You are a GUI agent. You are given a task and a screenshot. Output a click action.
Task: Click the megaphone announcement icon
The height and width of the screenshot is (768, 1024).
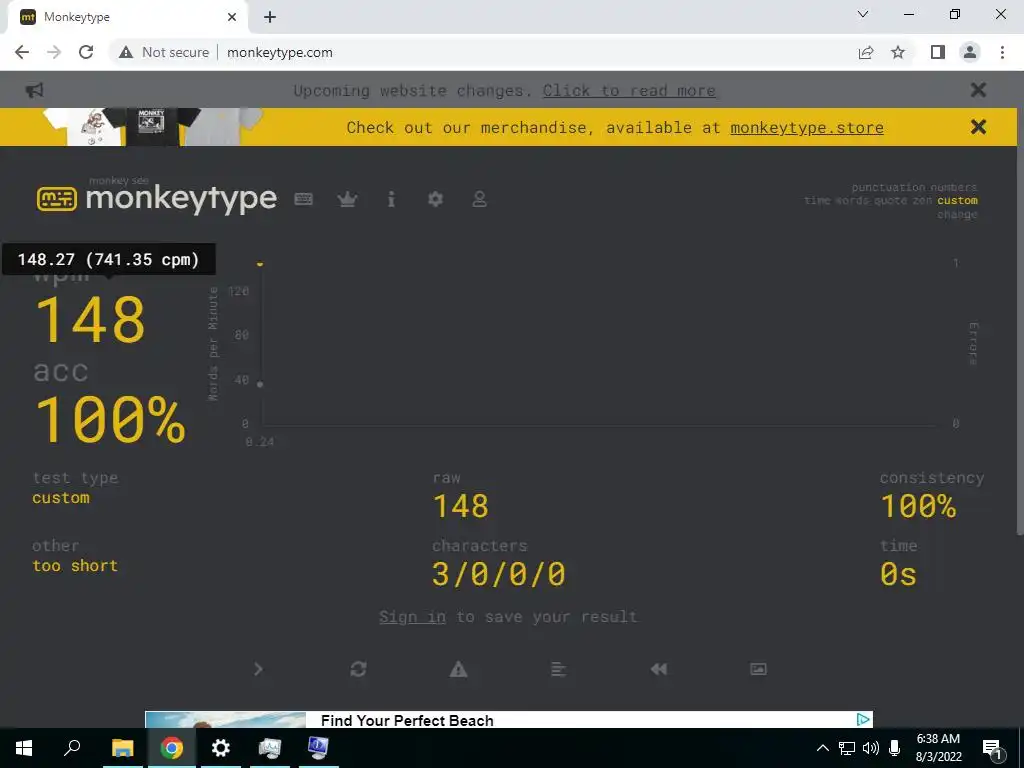[x=35, y=90]
